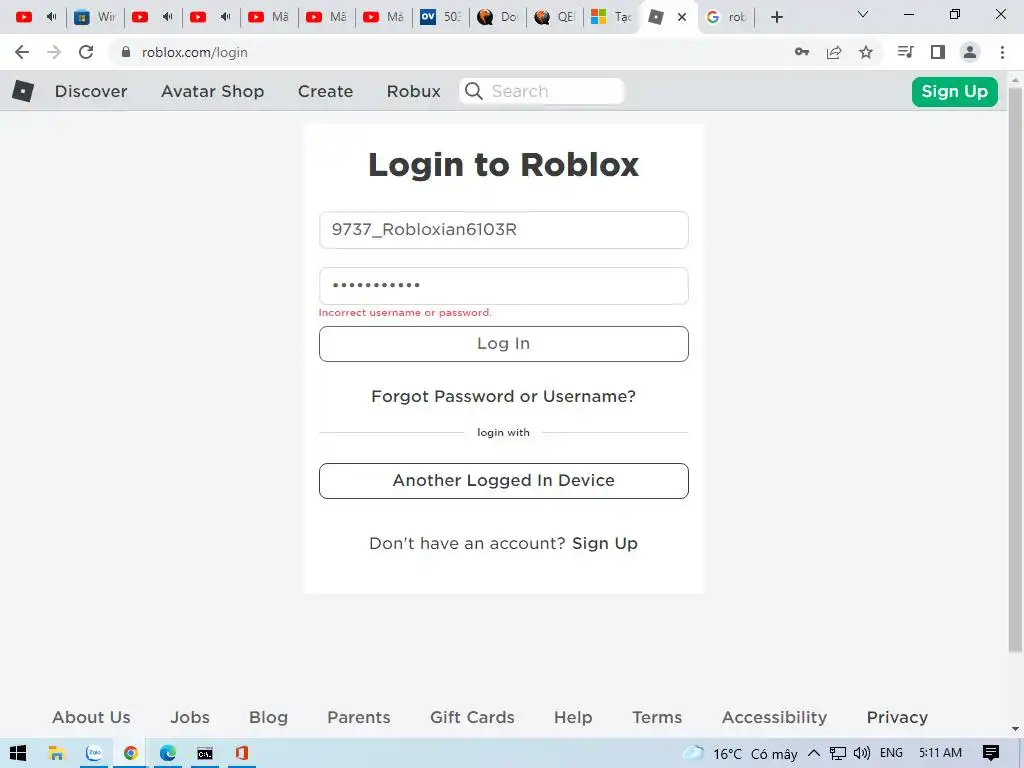Open Zalo from the taskbar
Image resolution: width=1024 pixels, height=768 pixels.
(94, 753)
